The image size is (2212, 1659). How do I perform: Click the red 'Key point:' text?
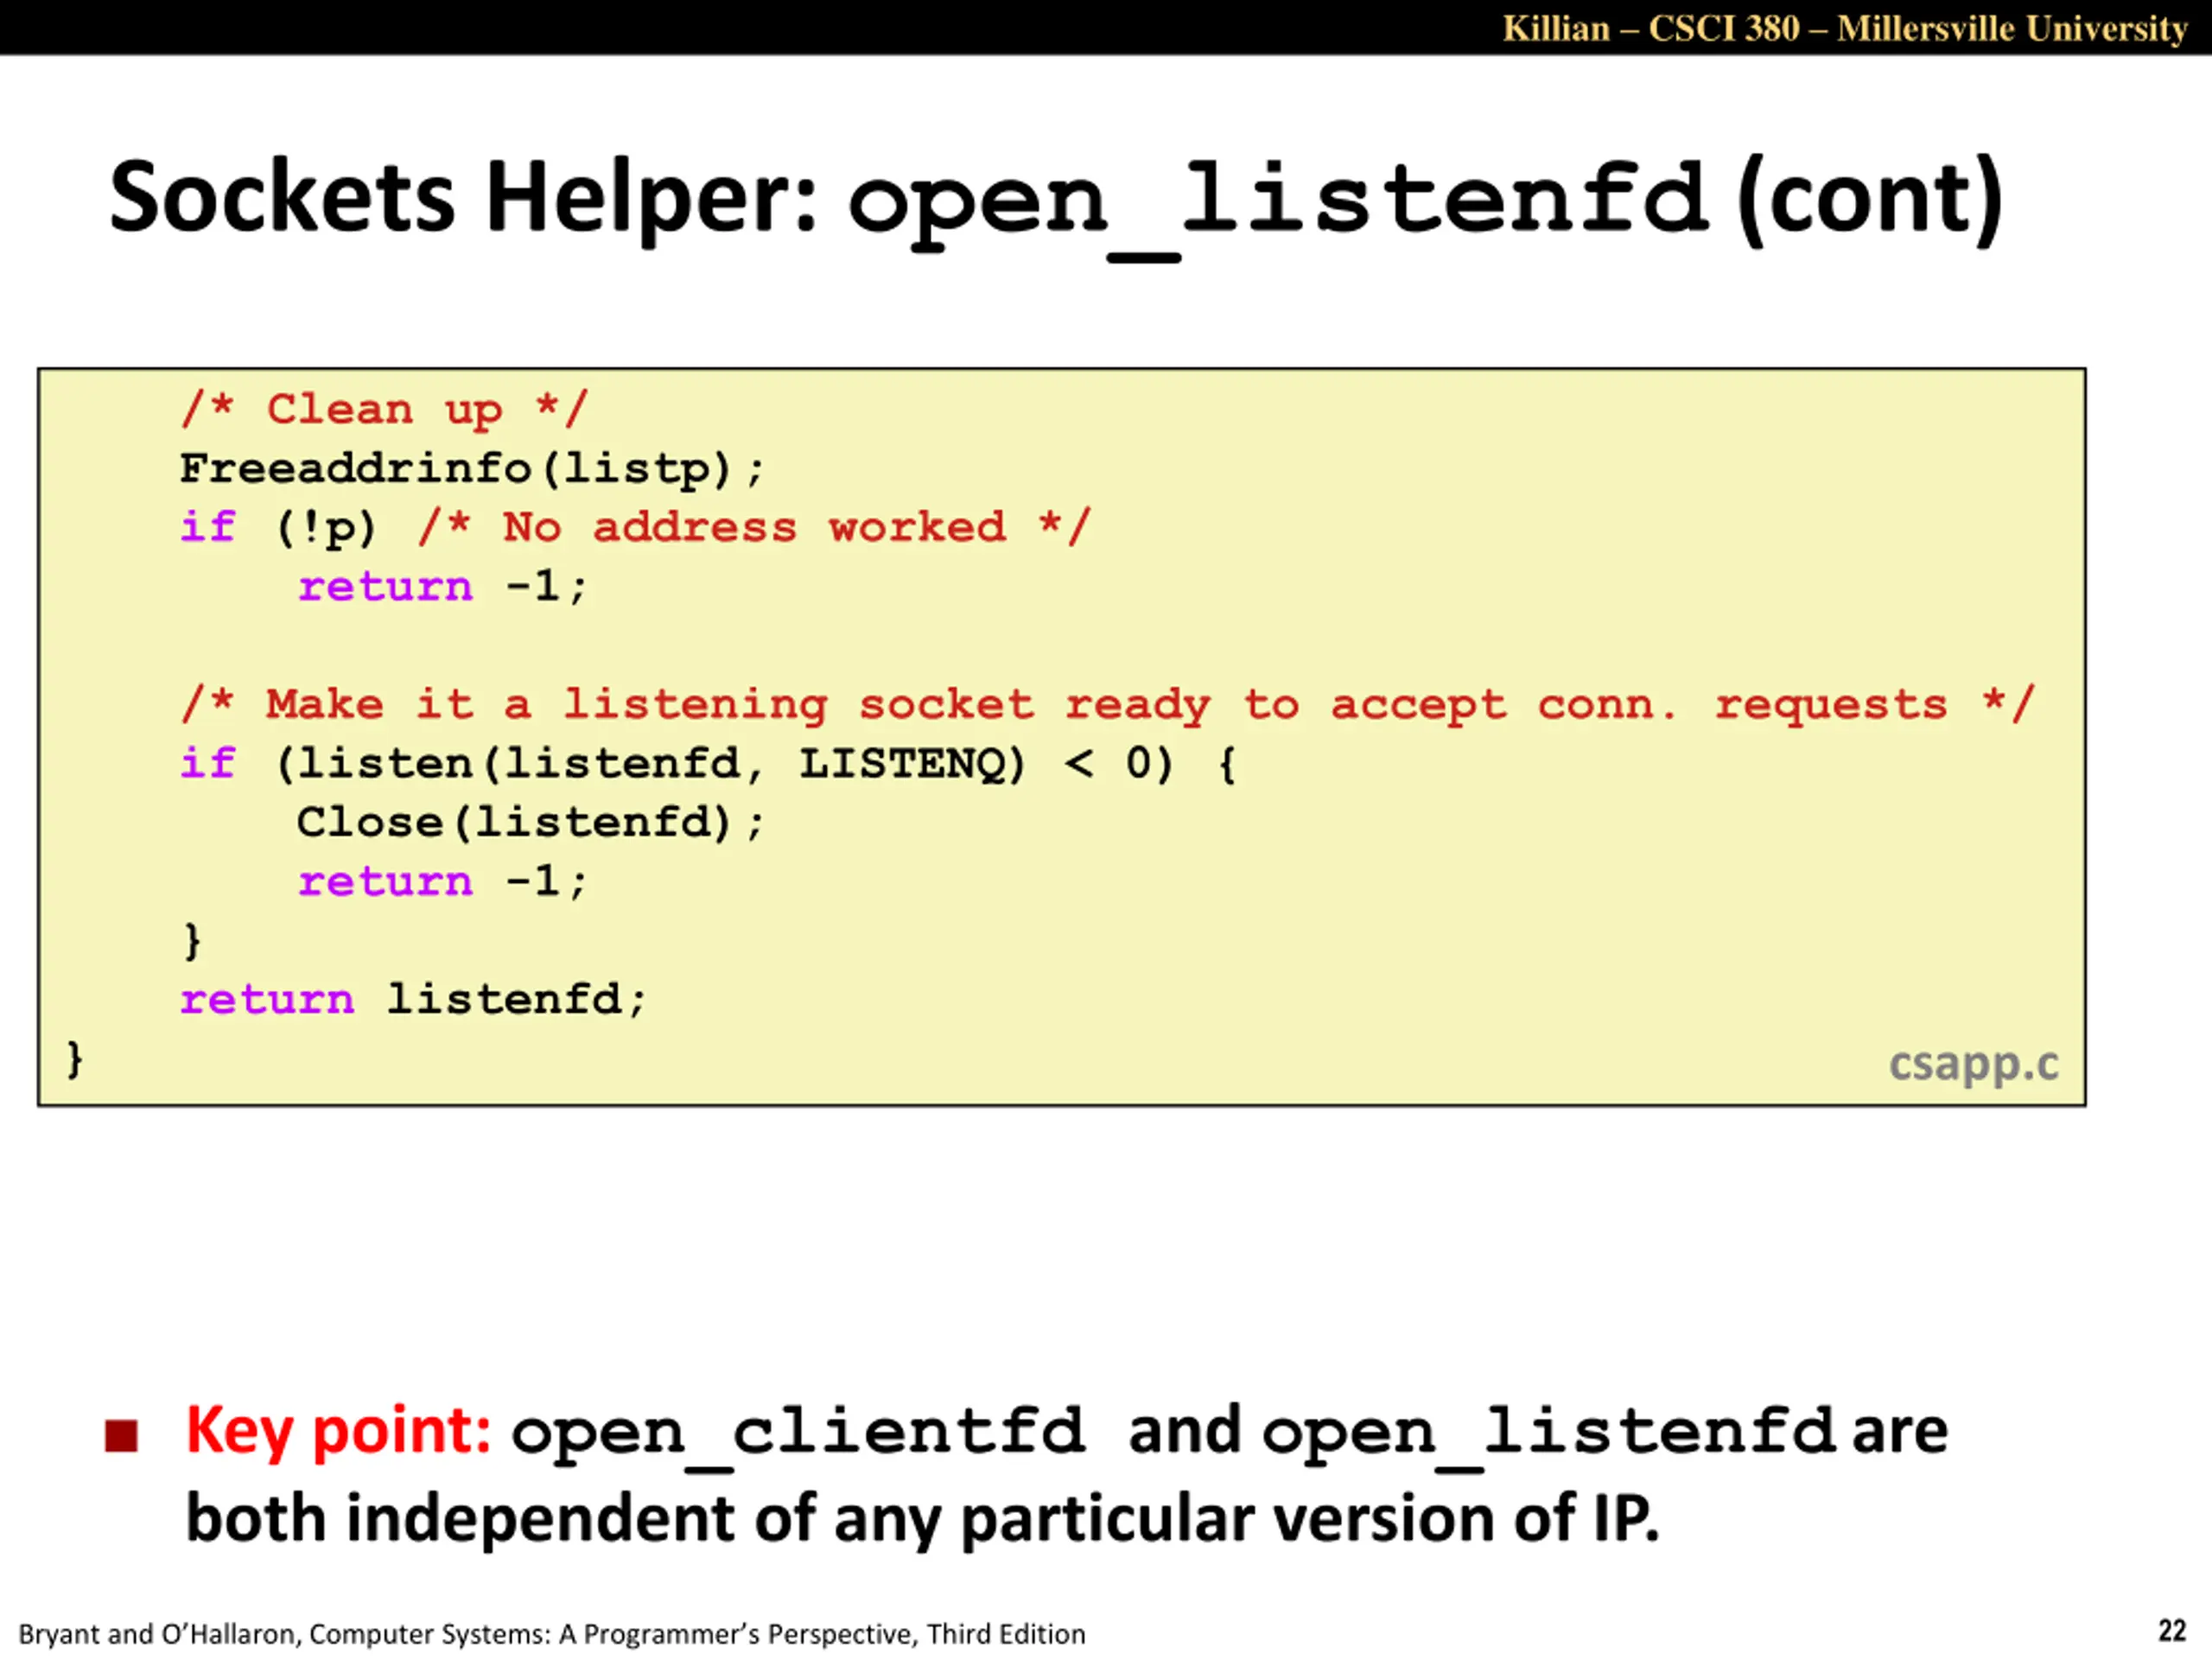(x=338, y=1433)
